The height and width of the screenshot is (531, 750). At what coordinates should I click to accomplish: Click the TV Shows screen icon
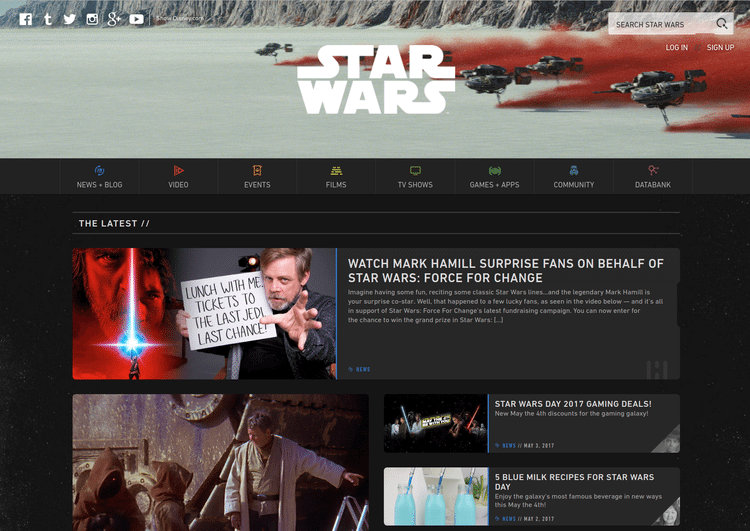pyautogui.click(x=415, y=171)
